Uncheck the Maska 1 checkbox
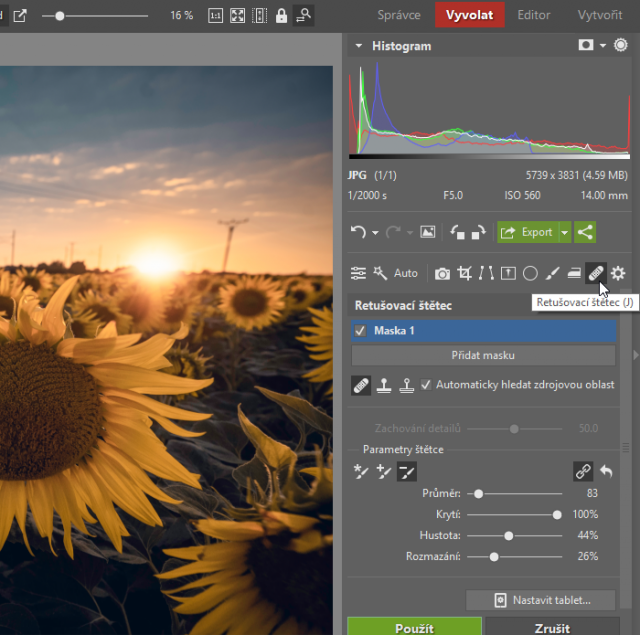 tap(360, 331)
